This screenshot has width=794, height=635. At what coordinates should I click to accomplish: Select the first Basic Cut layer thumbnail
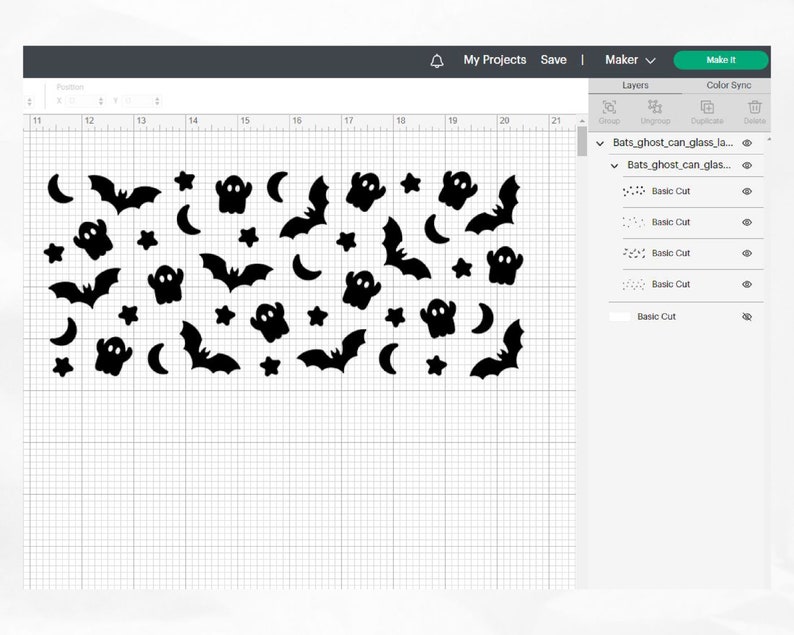(633, 191)
